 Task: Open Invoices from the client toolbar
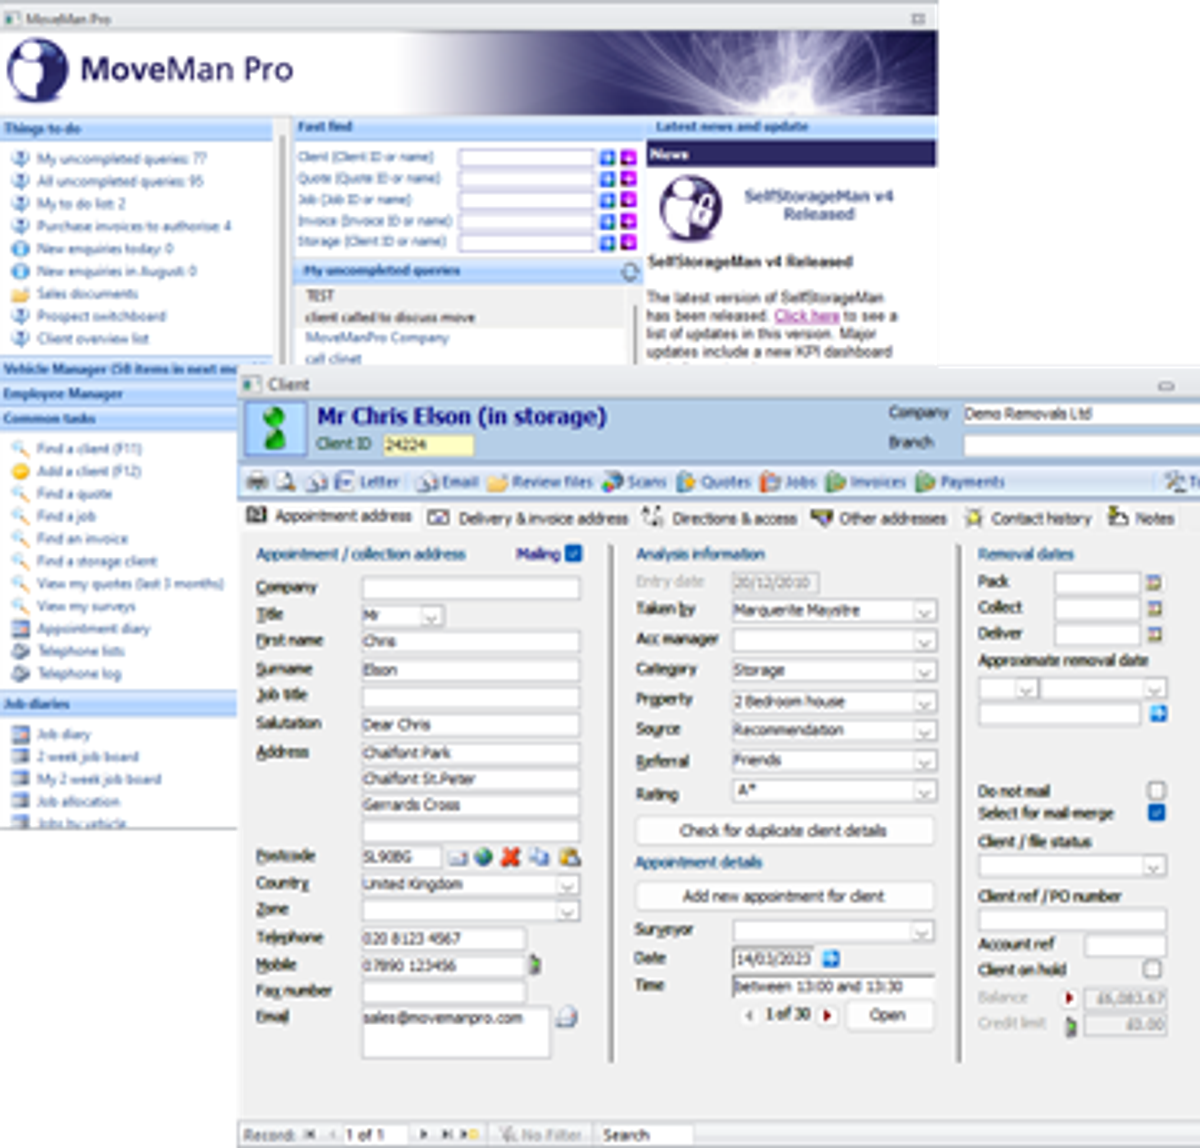(865, 482)
